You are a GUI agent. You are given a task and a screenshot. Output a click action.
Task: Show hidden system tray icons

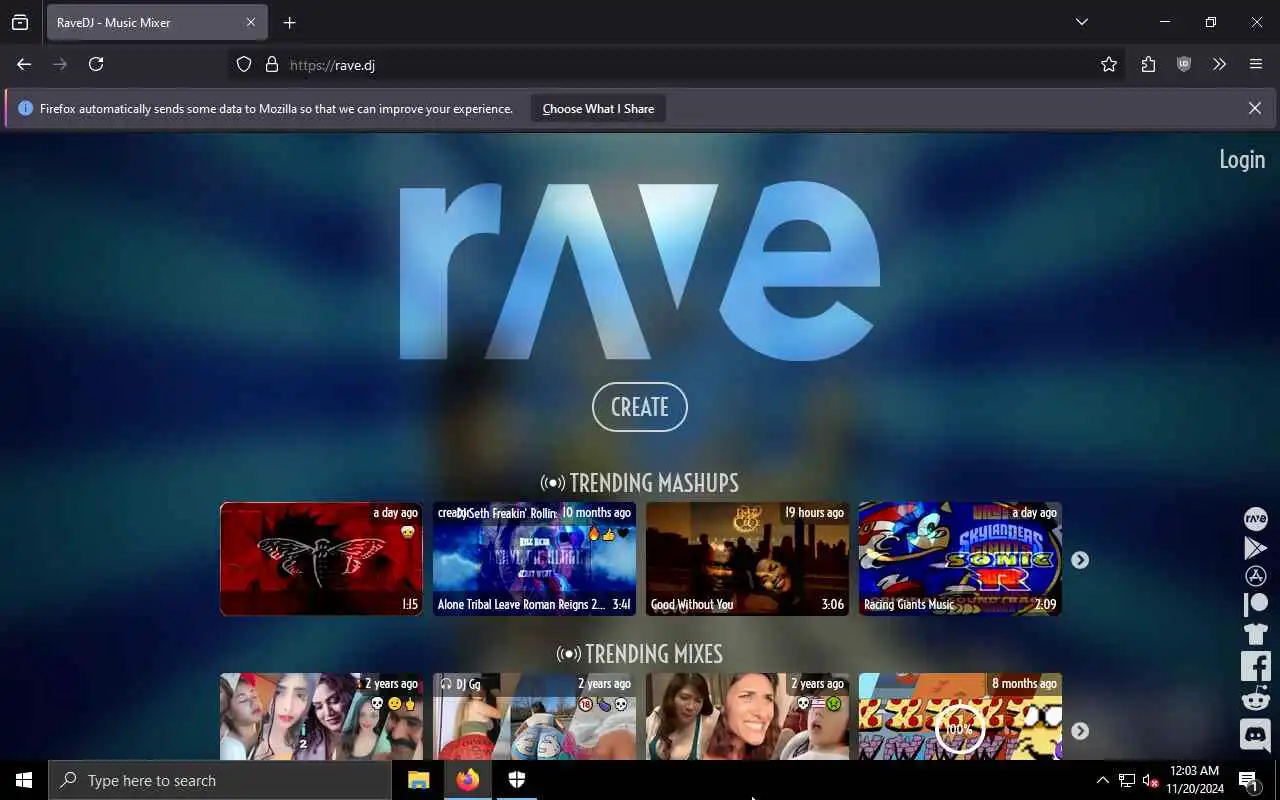(x=1103, y=780)
